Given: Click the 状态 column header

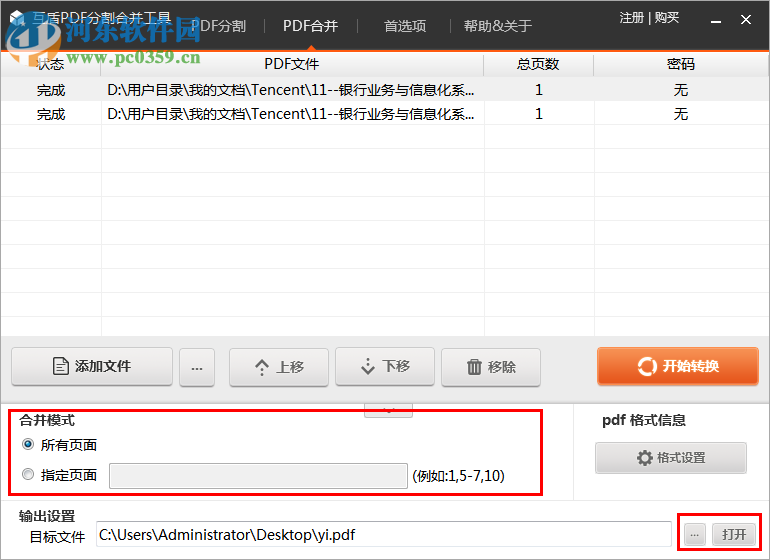Looking at the screenshot, I should (x=51, y=64).
